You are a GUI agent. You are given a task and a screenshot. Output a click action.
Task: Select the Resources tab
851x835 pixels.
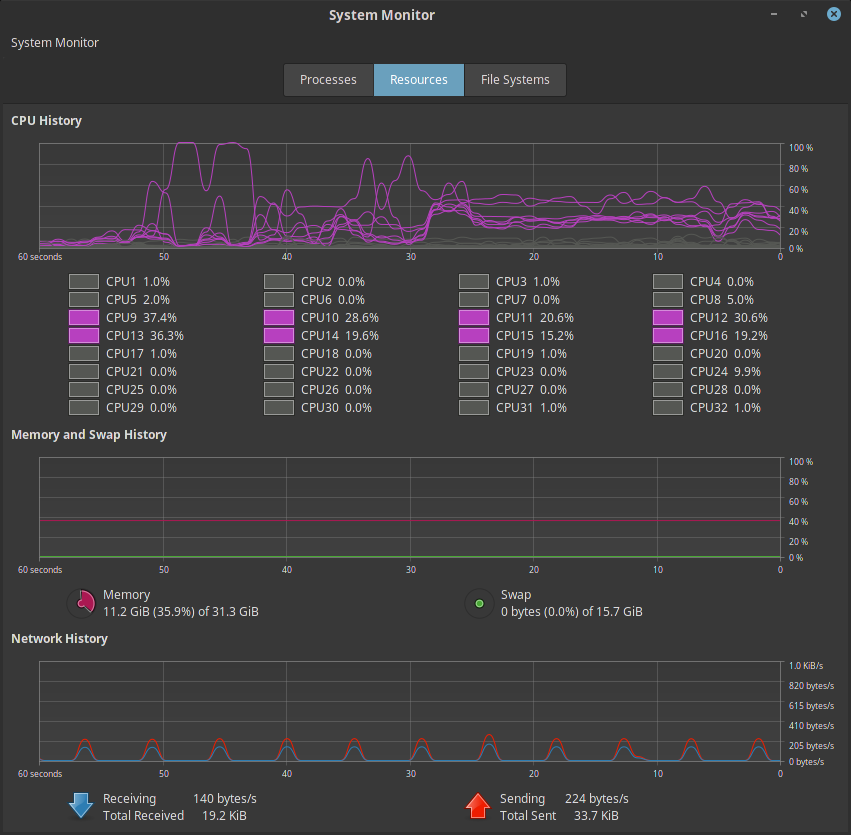[418, 79]
